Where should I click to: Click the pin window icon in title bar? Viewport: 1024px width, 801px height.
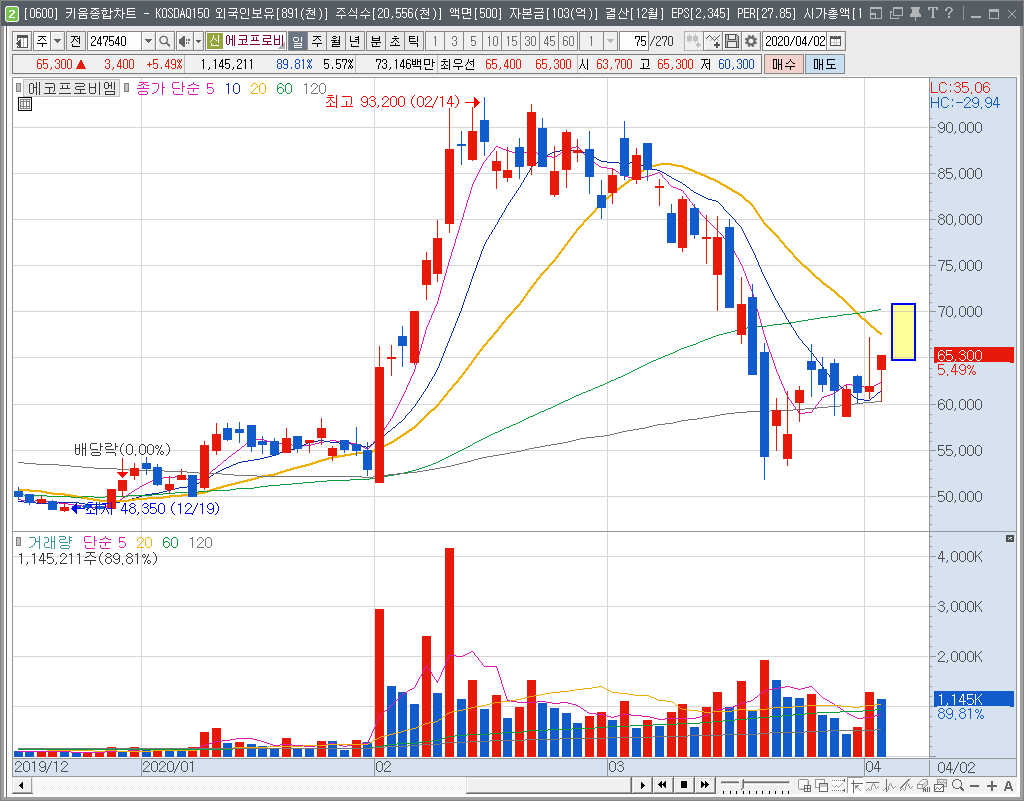(915, 13)
